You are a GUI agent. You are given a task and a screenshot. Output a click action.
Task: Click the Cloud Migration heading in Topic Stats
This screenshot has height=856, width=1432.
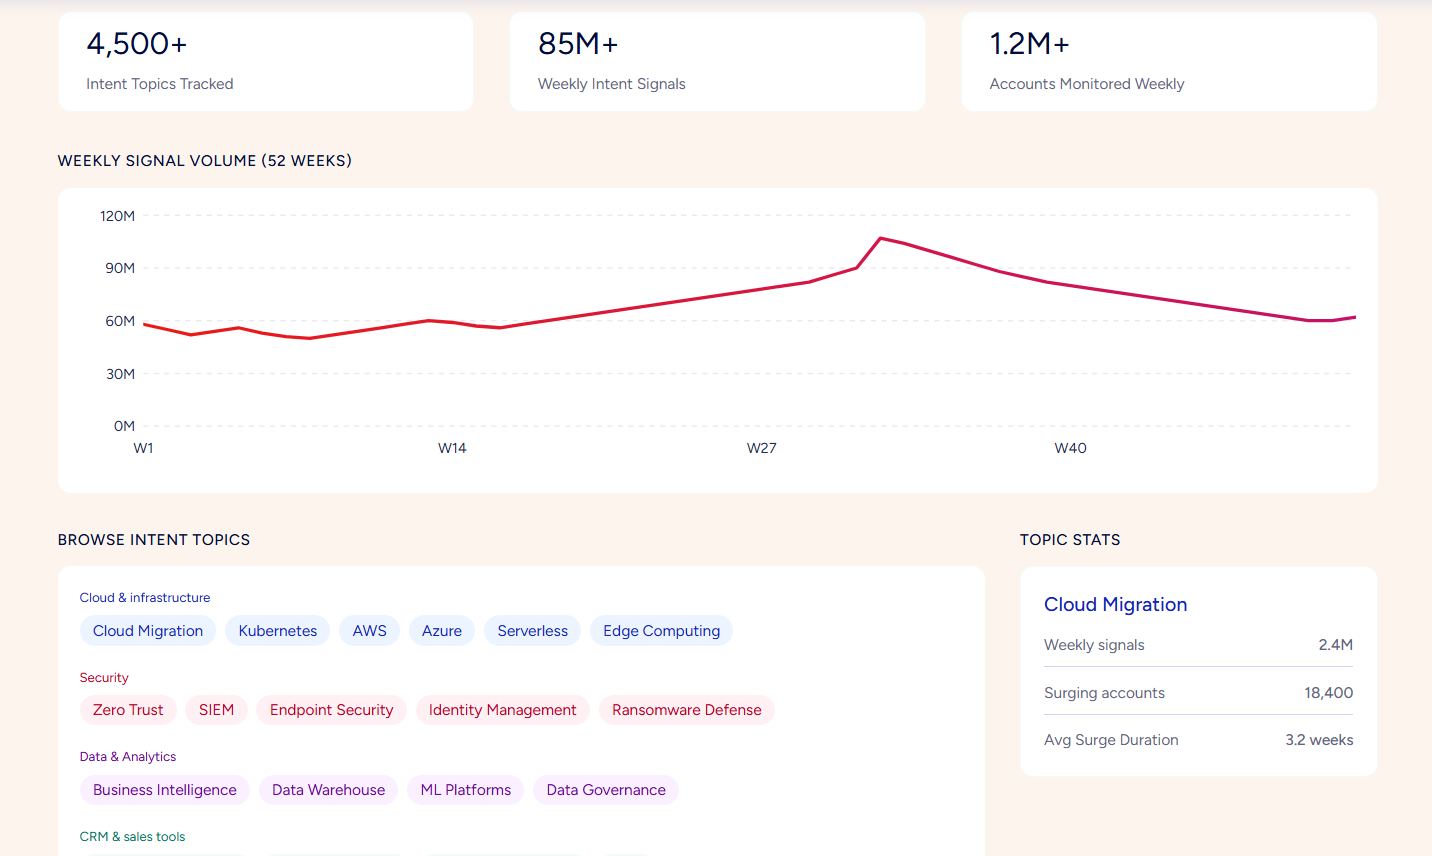pos(1116,604)
